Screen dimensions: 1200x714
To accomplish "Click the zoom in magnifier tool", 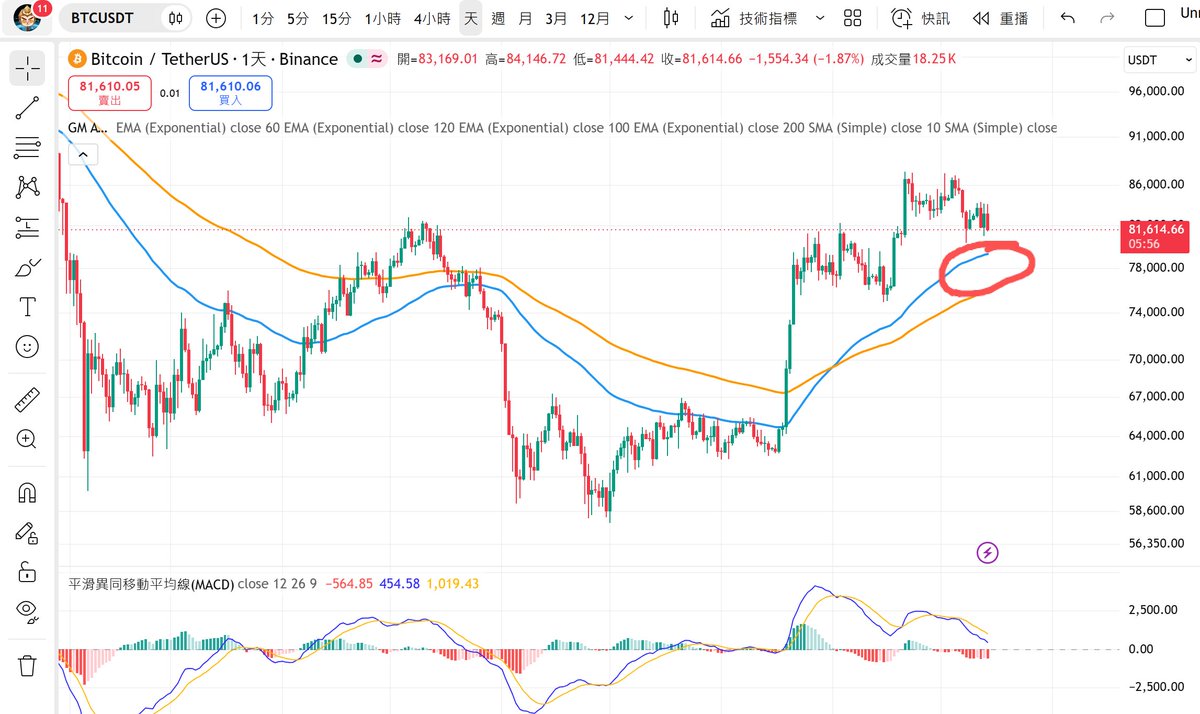I will pyautogui.click(x=27, y=439).
